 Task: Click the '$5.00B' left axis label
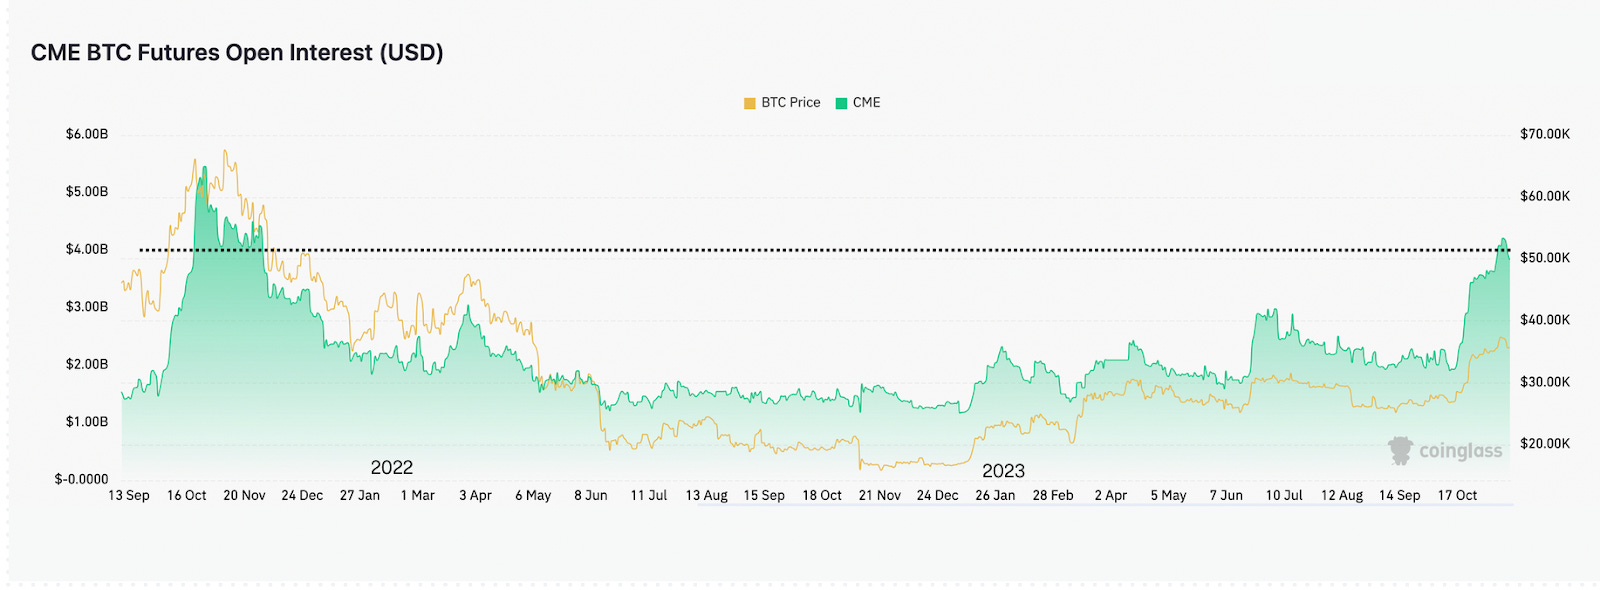87,192
